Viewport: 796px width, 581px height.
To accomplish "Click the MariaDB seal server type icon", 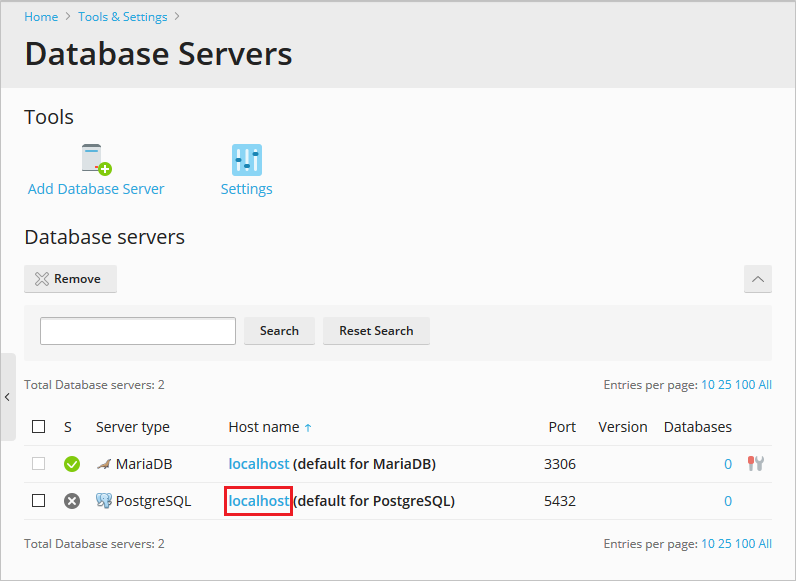I will tap(103, 464).
